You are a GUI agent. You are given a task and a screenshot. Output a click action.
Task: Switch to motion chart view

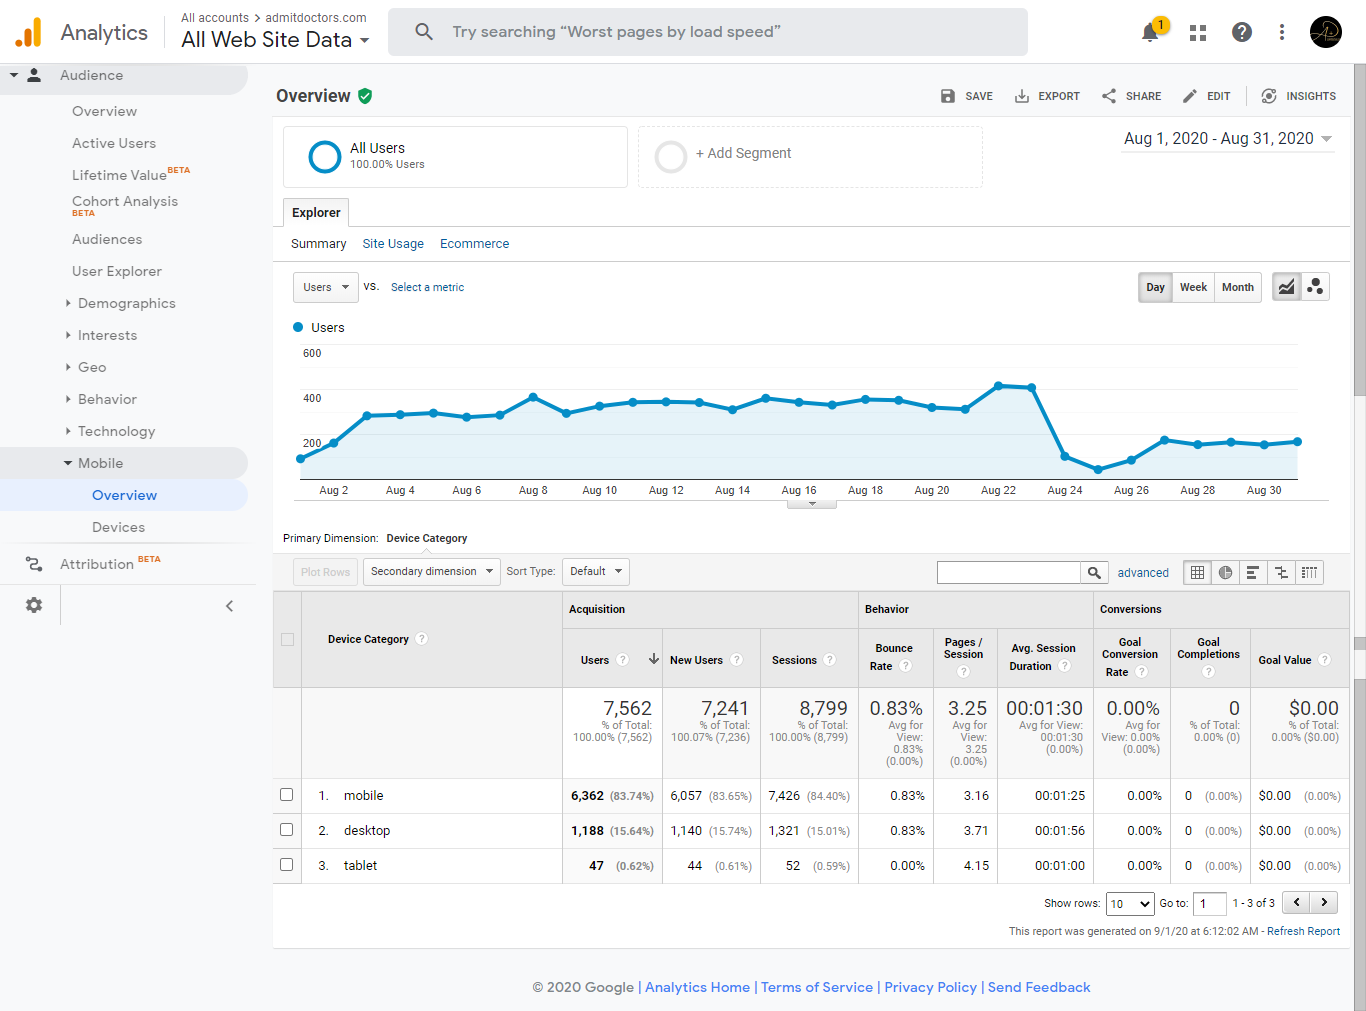[x=1315, y=287]
